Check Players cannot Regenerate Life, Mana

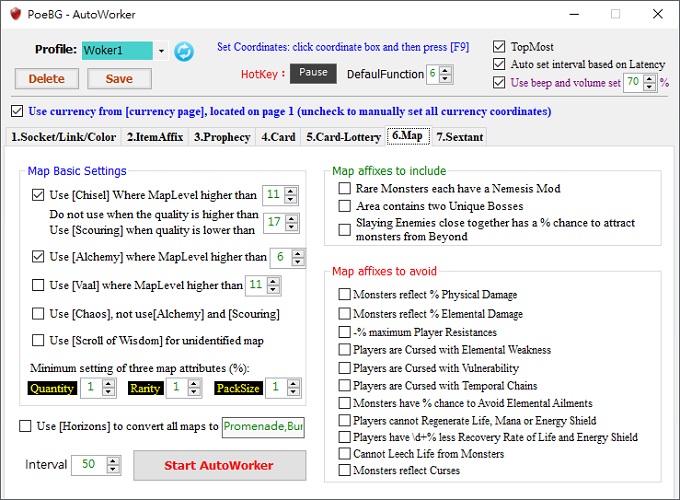pyautogui.click(x=344, y=420)
